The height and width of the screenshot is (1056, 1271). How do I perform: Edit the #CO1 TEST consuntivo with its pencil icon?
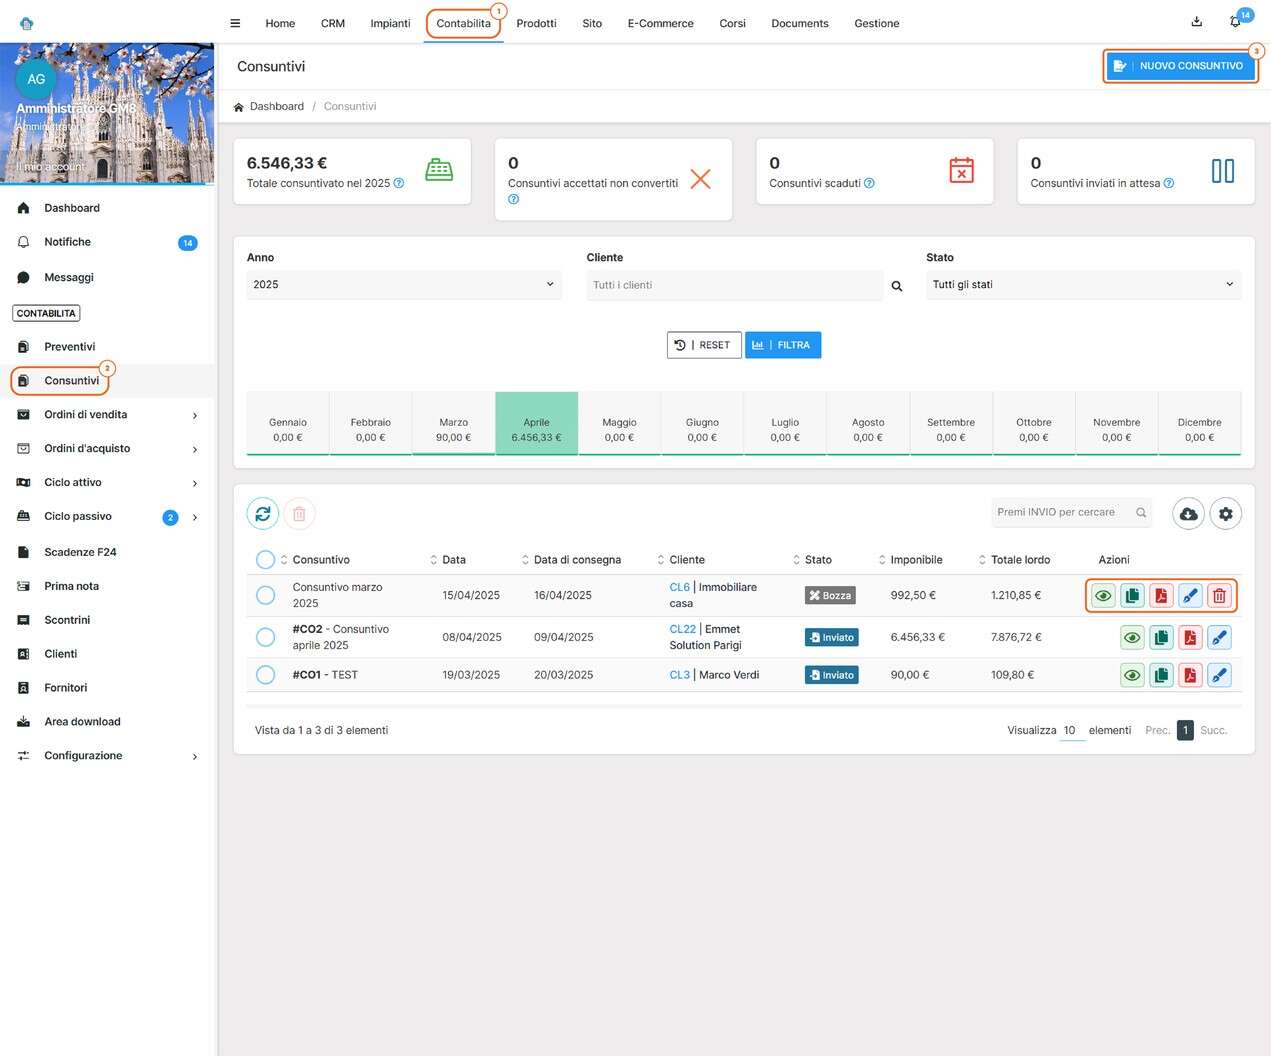click(x=1219, y=676)
